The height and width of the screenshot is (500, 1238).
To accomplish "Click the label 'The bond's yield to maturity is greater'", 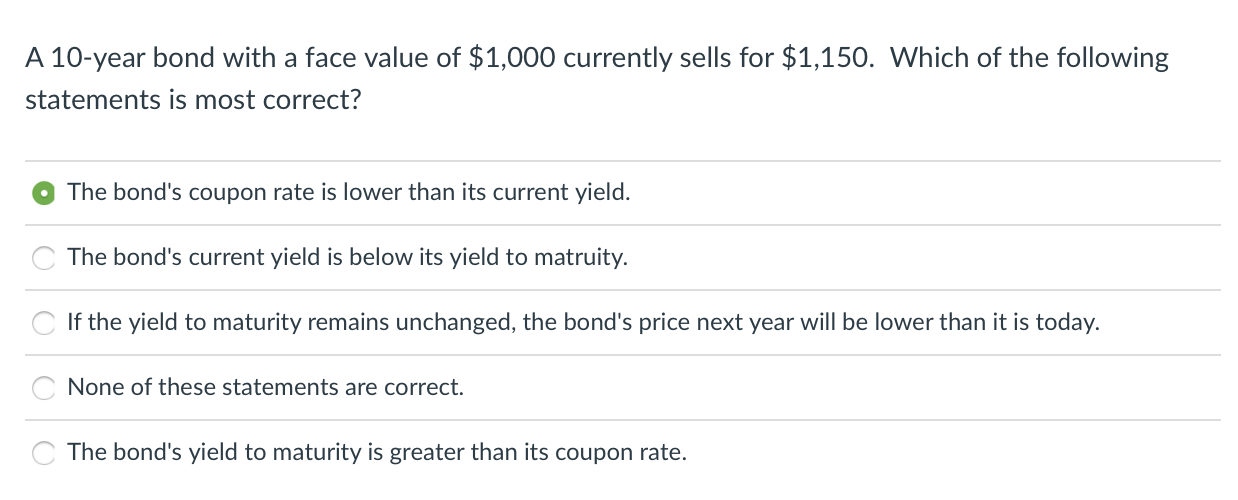I will pyautogui.click(x=377, y=452).
